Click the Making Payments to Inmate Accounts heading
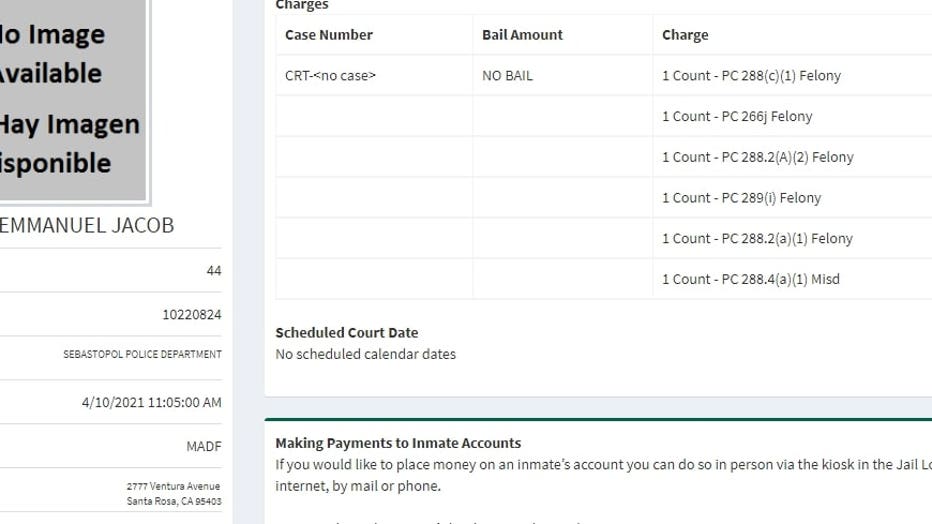This screenshot has width=932, height=524. point(398,443)
